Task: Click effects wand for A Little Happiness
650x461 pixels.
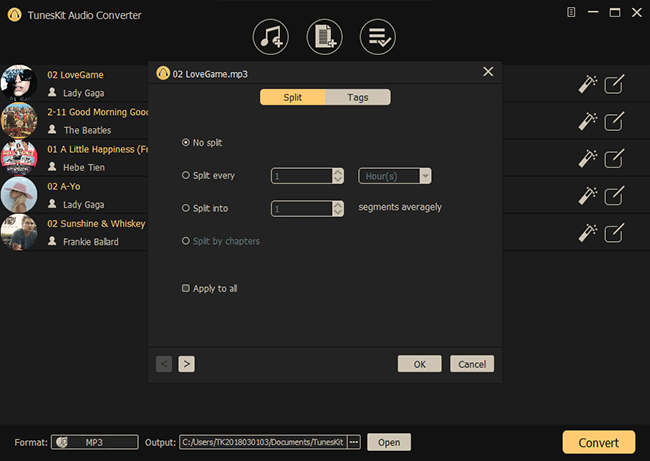Action: pyautogui.click(x=587, y=158)
